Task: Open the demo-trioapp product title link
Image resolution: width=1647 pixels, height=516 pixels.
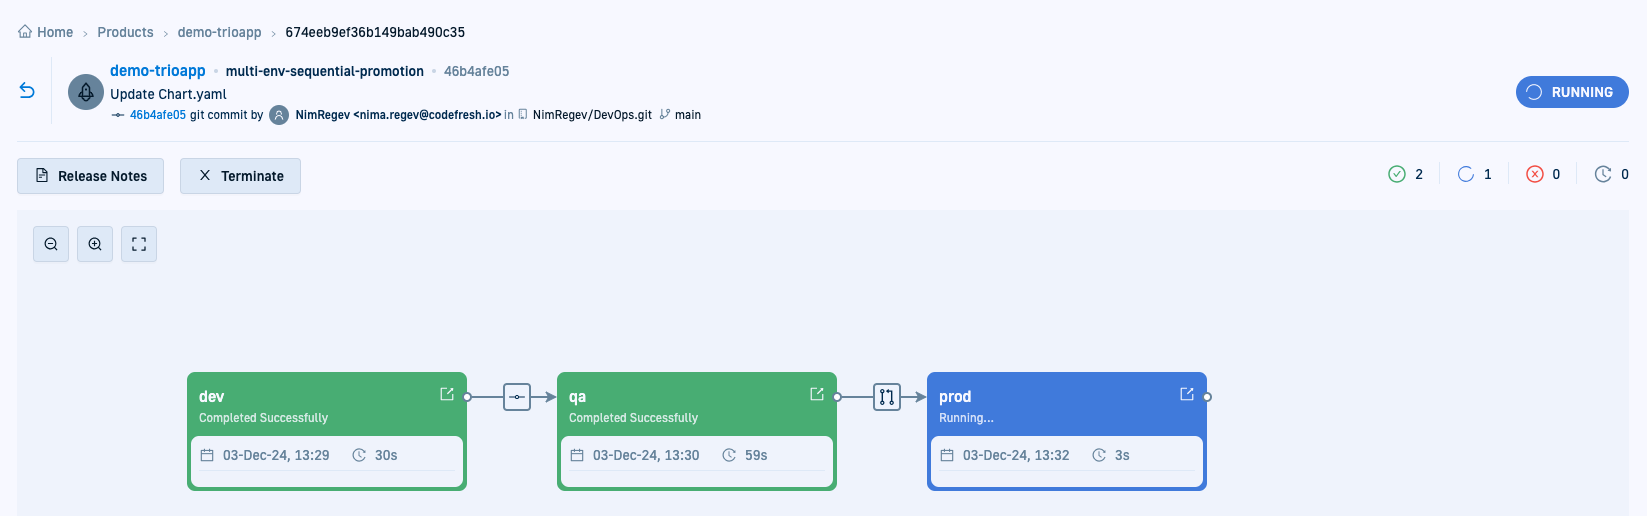Action: [158, 71]
